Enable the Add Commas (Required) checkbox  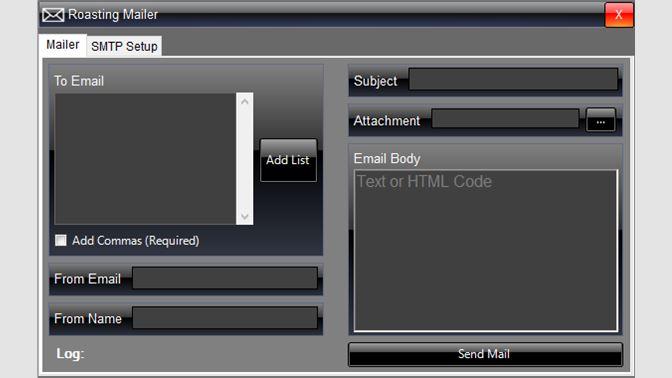[x=61, y=240]
